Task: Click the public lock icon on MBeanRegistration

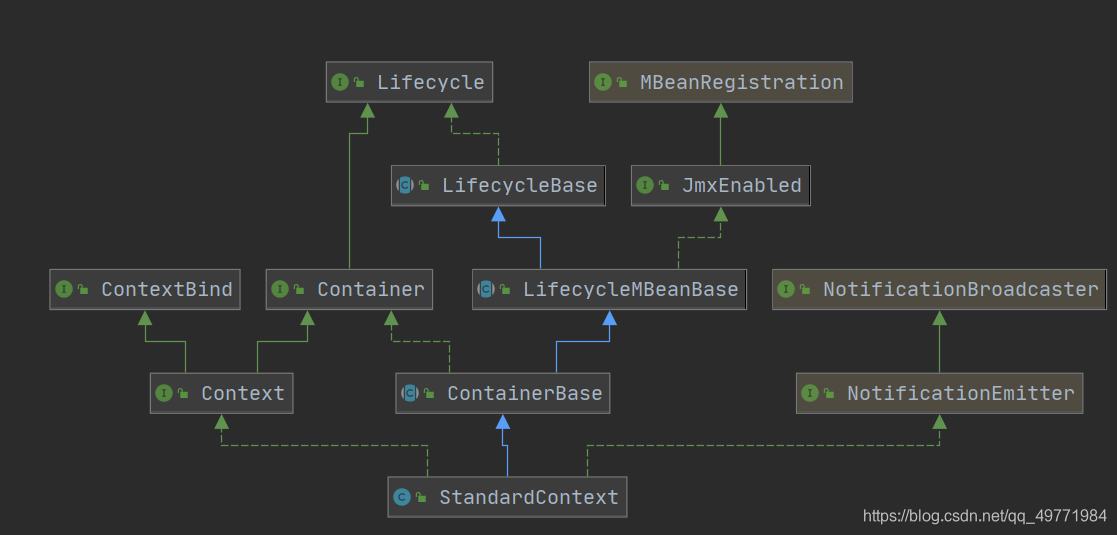Action: (623, 83)
